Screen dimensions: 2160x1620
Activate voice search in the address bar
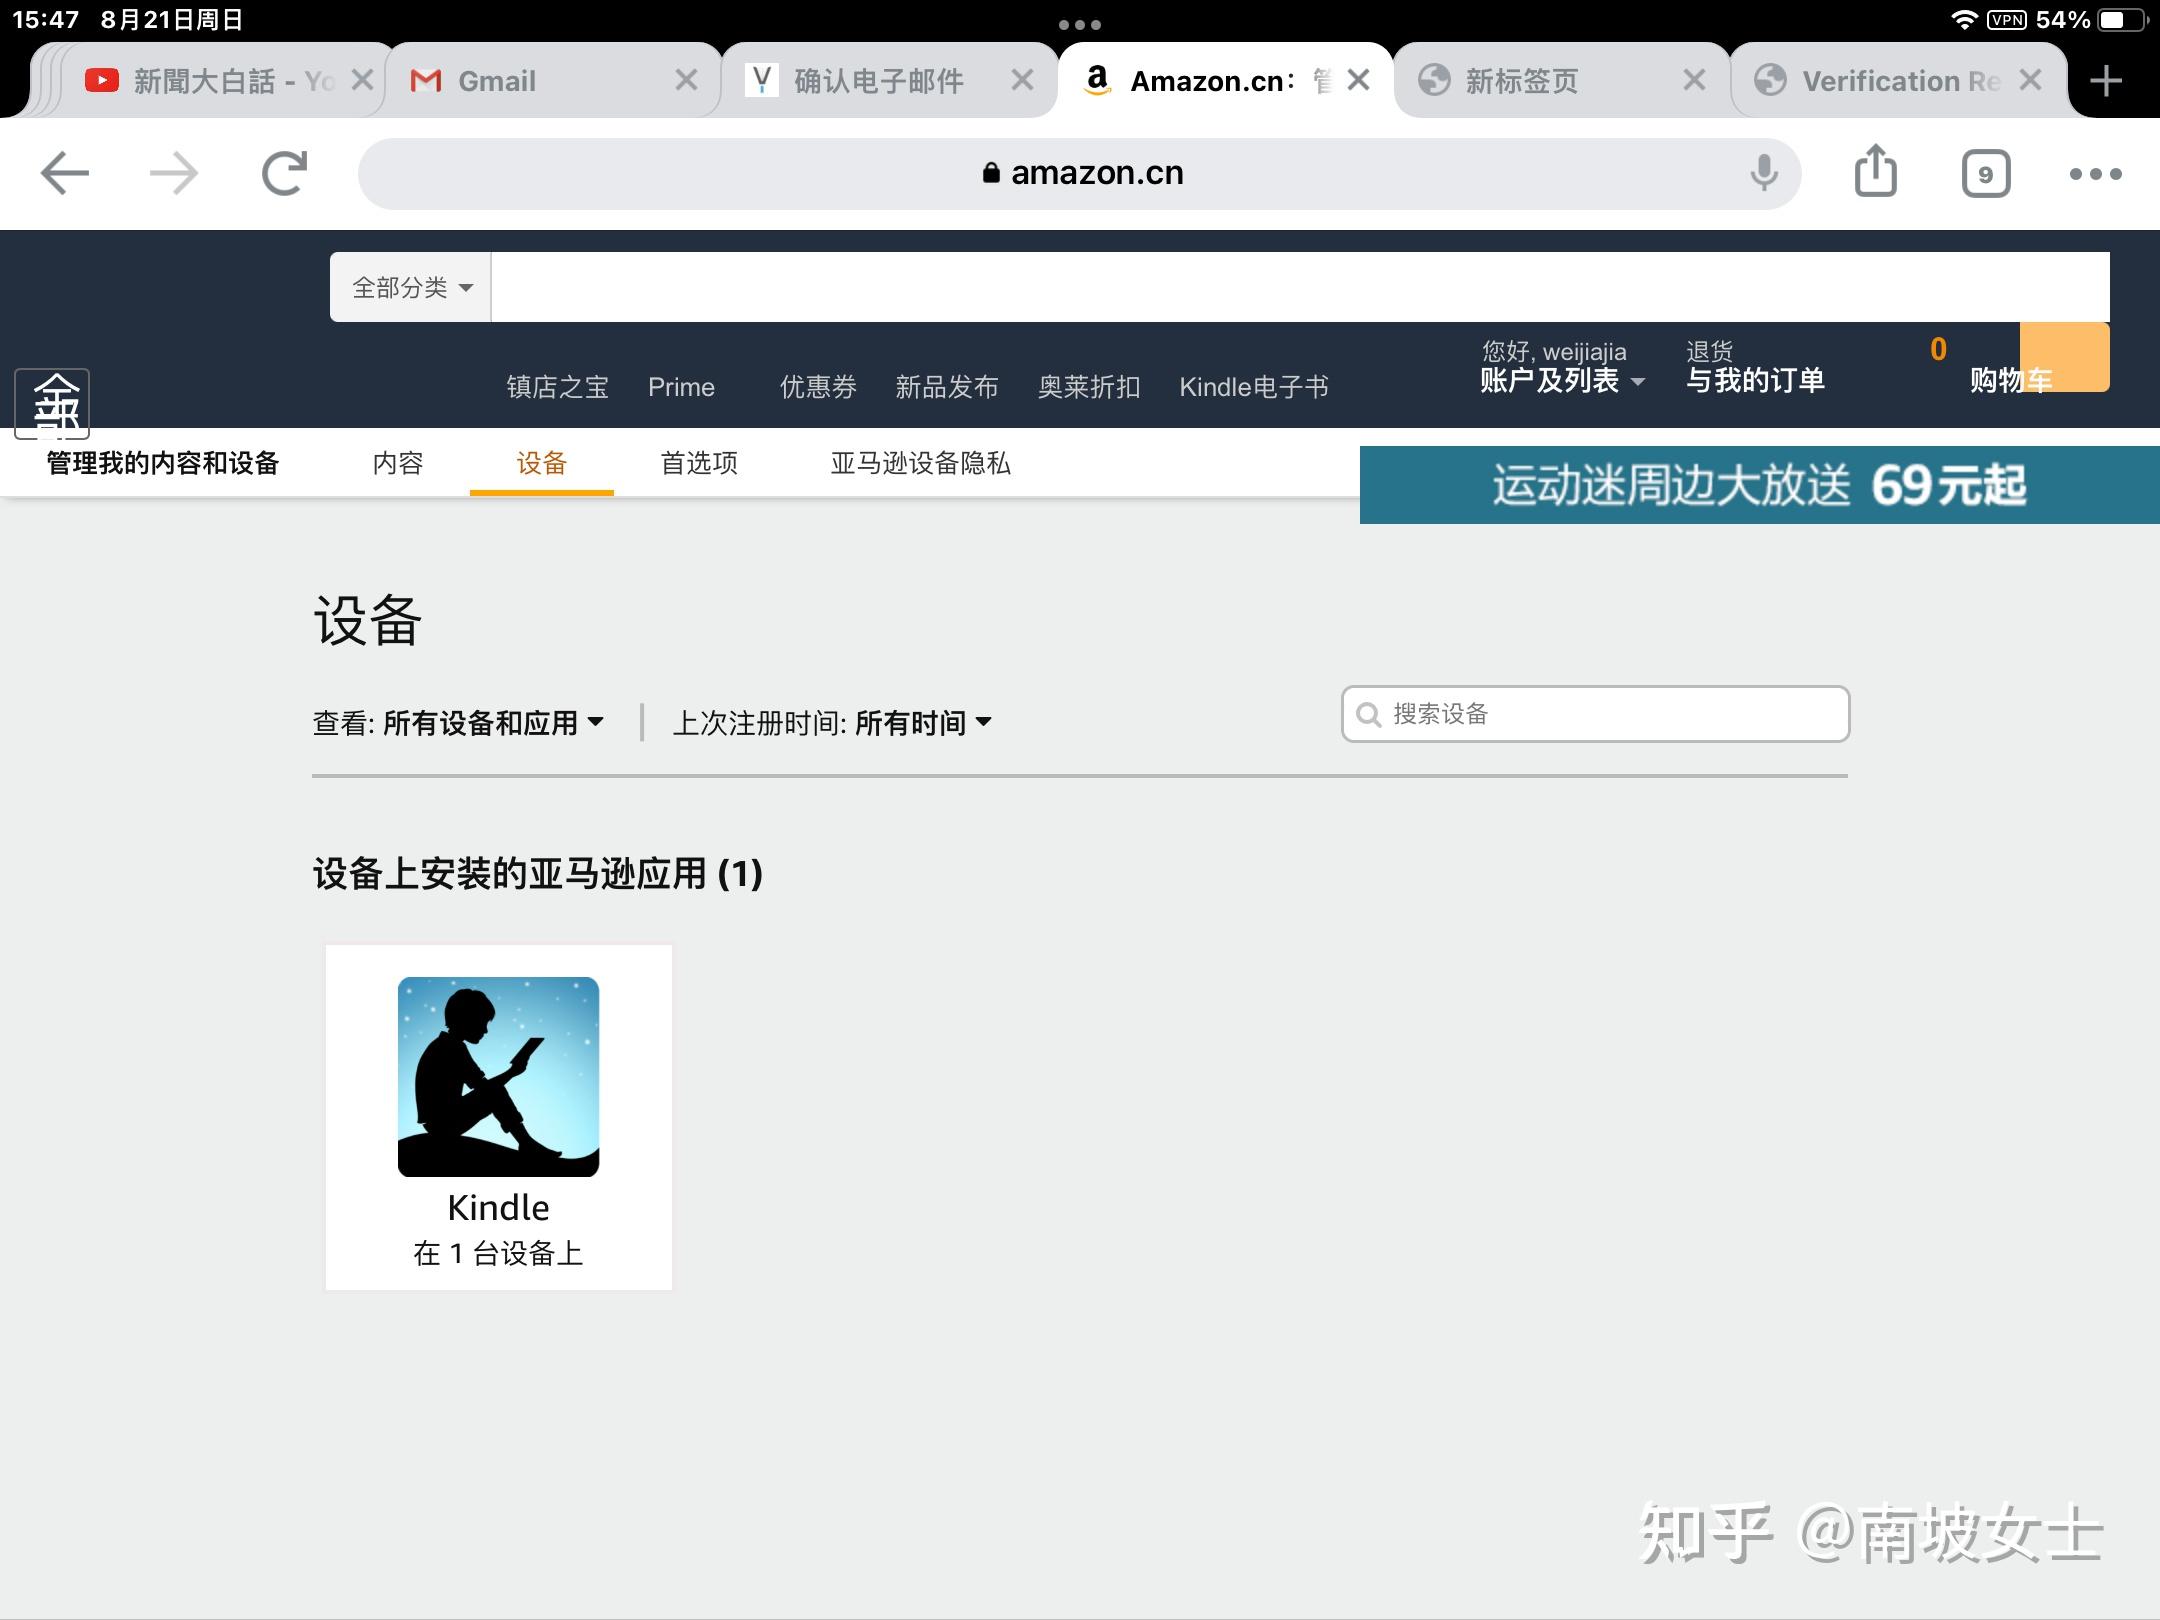1763,172
